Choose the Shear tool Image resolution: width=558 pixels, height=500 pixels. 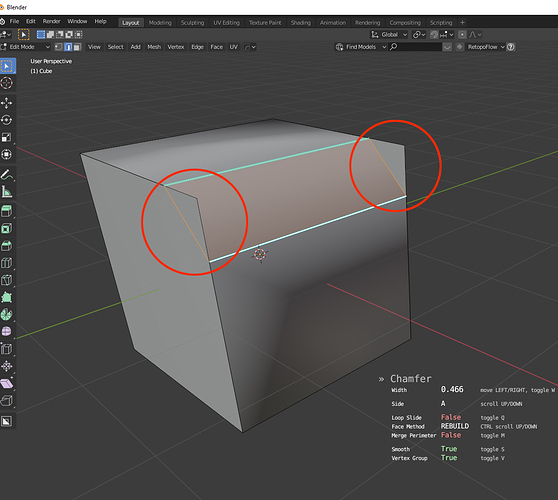click(x=7, y=384)
